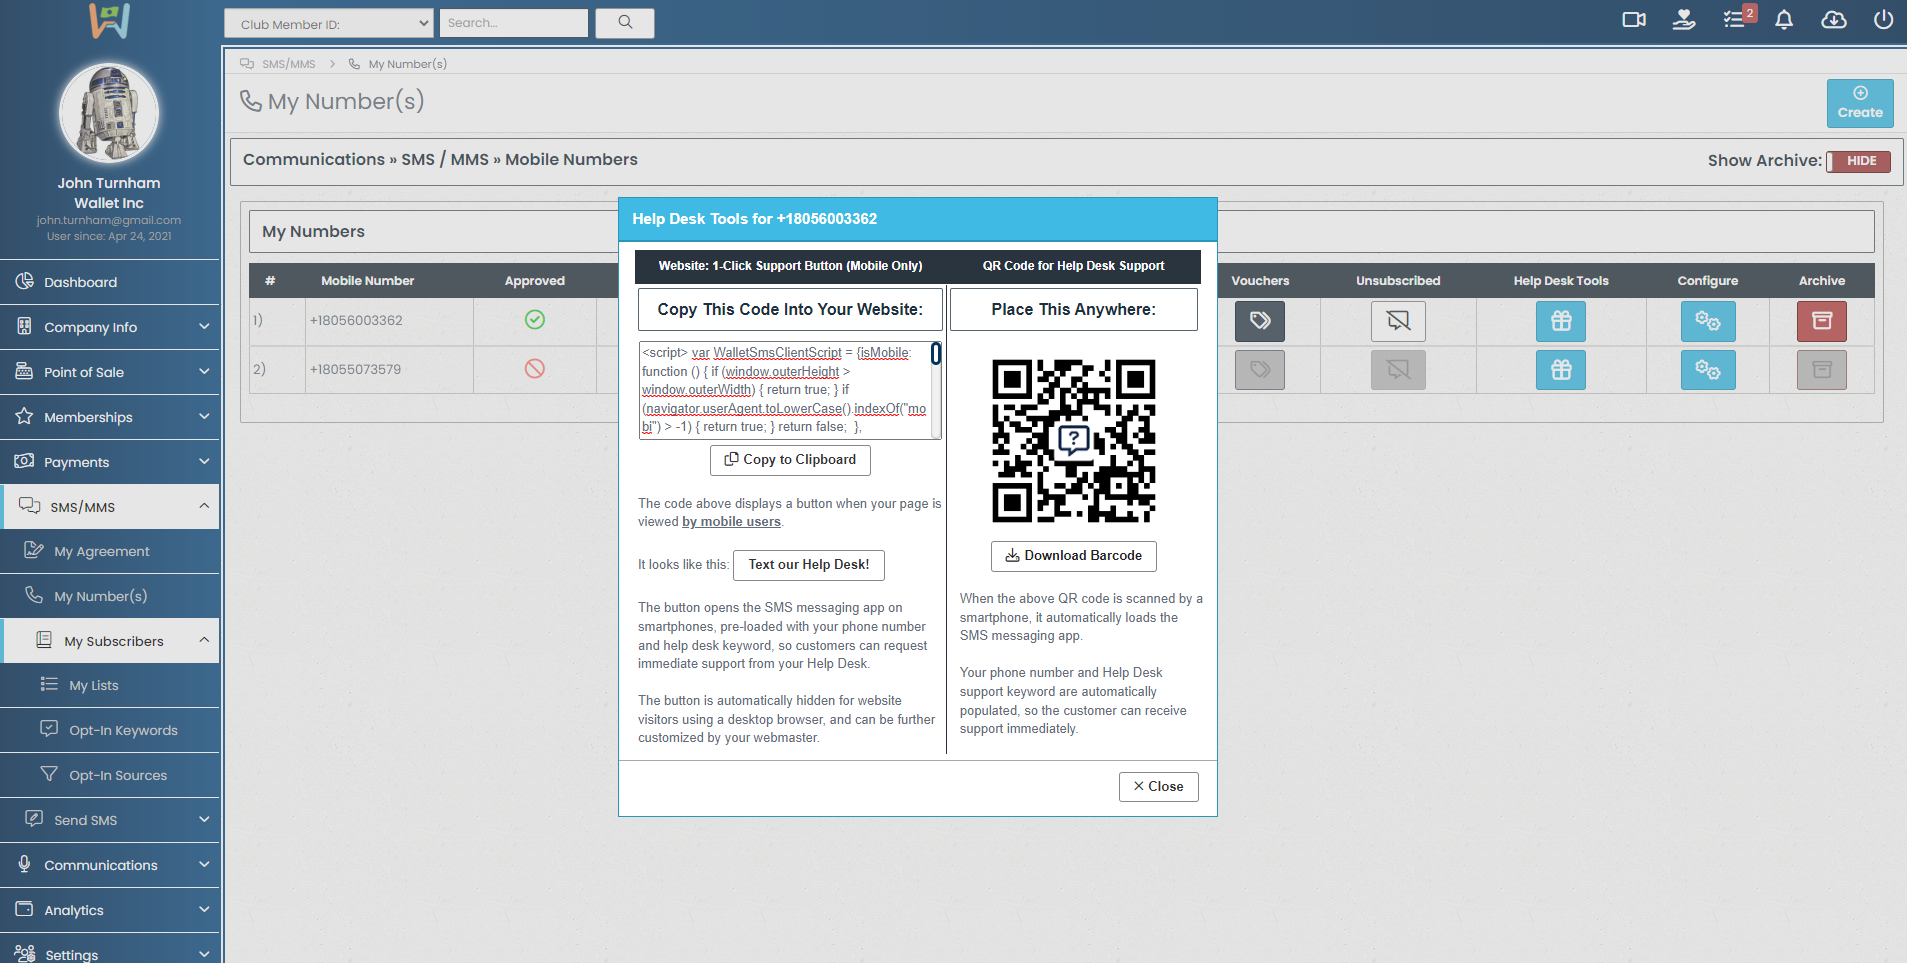Viewport: 1907px width, 963px height.
Task: Expand Payments sidebar menu
Action: [109, 462]
